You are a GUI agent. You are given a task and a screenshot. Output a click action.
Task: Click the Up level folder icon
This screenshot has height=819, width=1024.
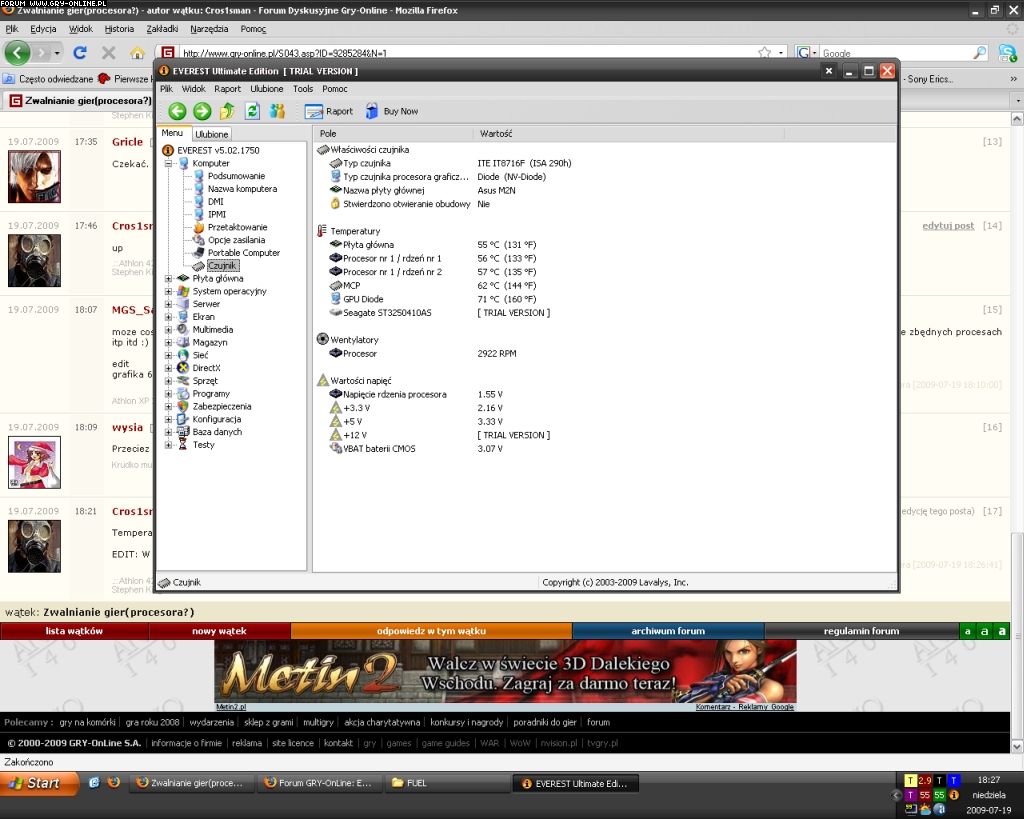tap(227, 111)
